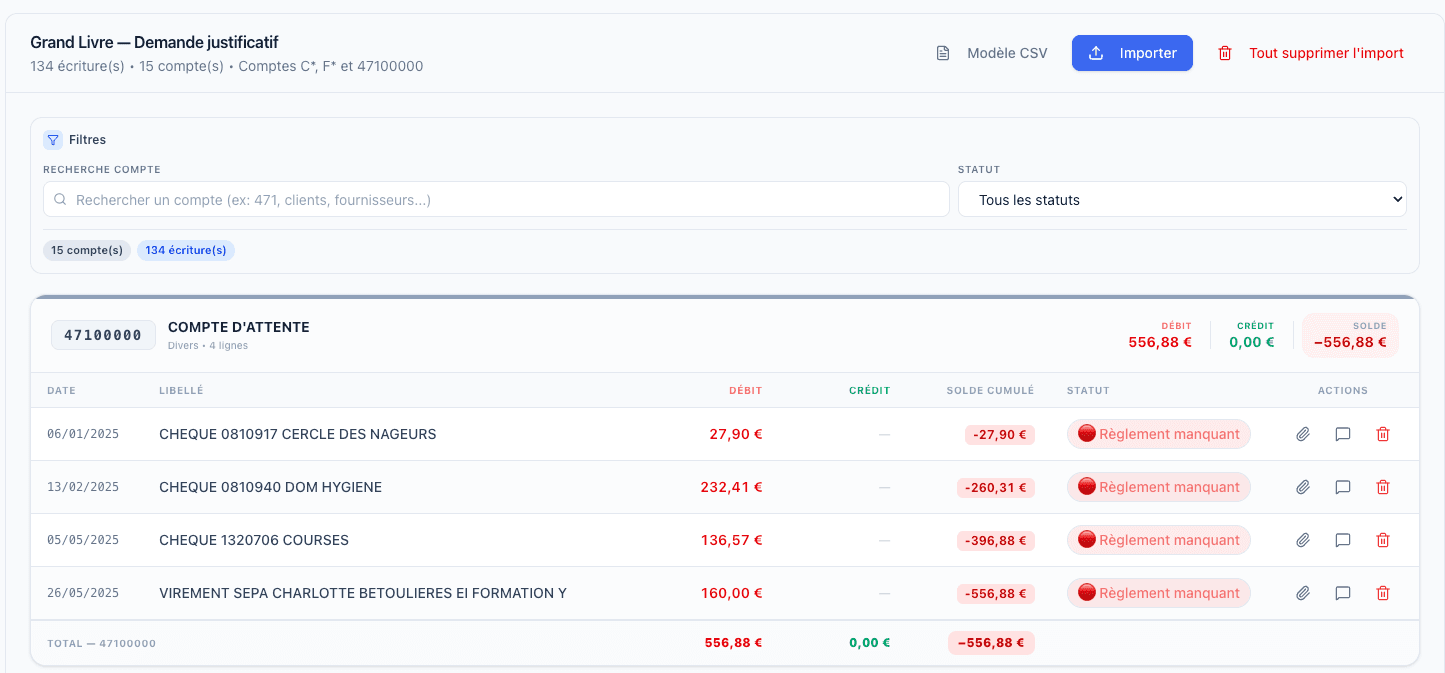The height and width of the screenshot is (673, 1445).
Task: Click Règlement manquant status on VIREMENT SEPA row
Action: coord(1158,593)
